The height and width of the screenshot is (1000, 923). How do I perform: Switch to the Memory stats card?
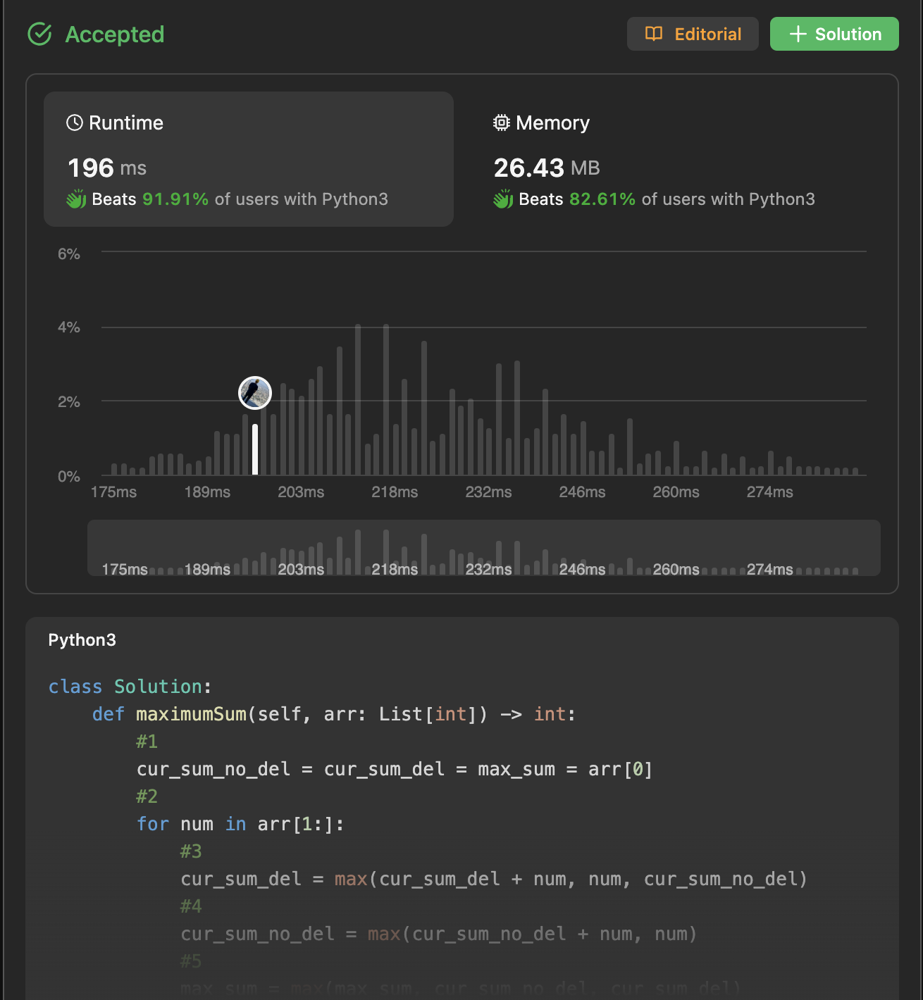(x=670, y=159)
